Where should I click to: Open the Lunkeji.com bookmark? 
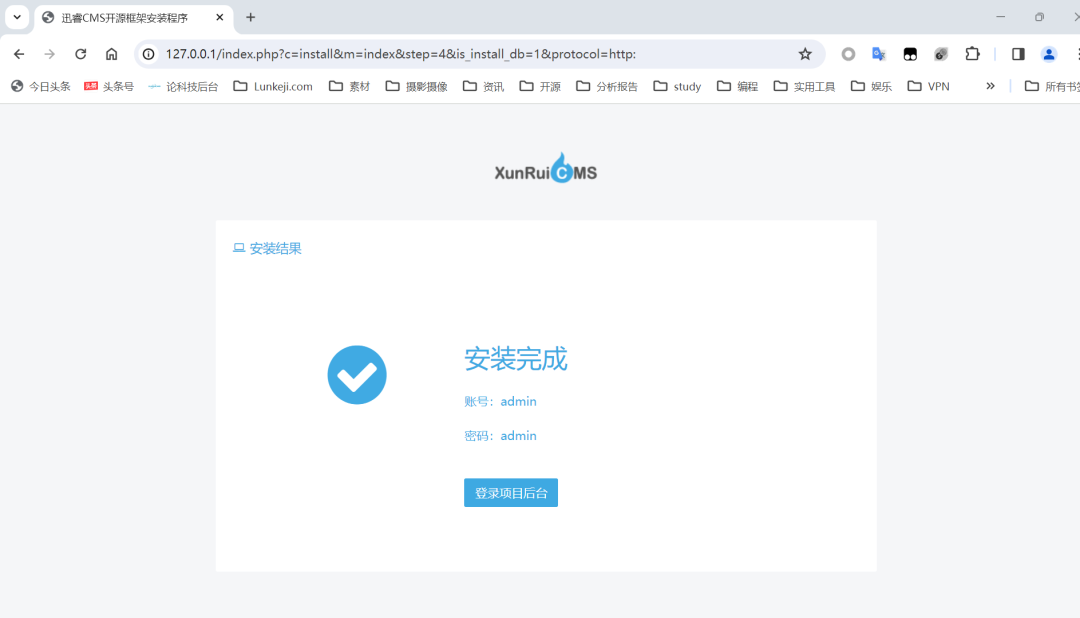point(272,86)
